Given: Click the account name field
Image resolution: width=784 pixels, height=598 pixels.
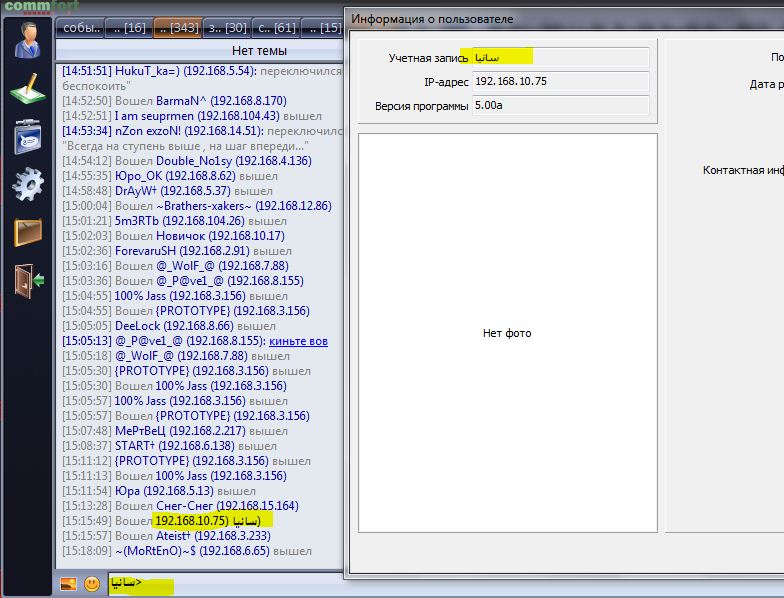Looking at the screenshot, I should point(560,58).
